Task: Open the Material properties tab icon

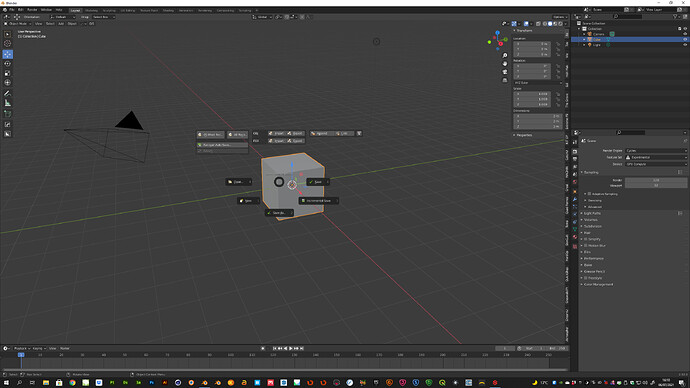Action: click(575, 237)
